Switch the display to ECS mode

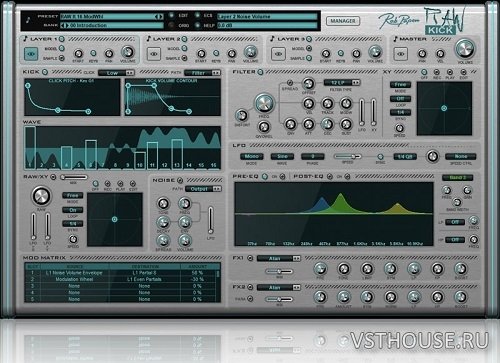pyautogui.click(x=197, y=15)
